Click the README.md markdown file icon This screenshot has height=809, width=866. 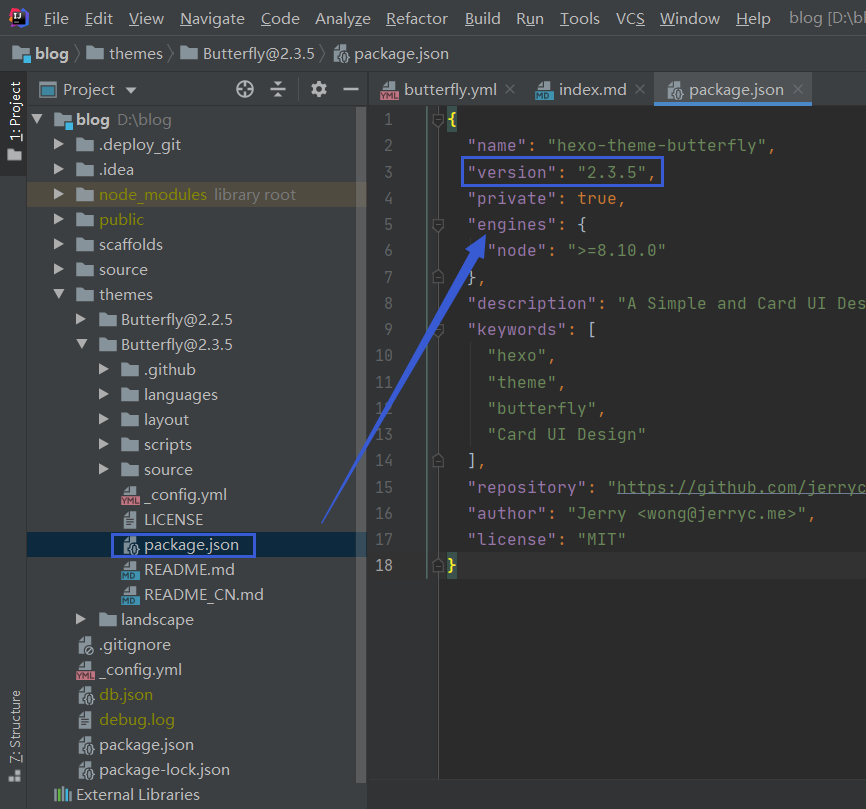130,570
